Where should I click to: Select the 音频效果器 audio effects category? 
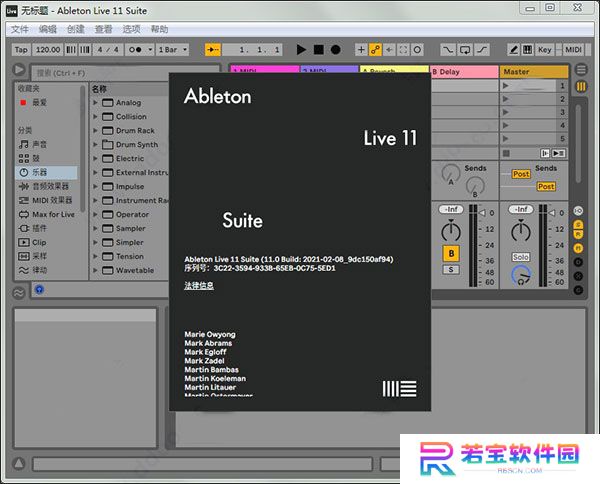[x=48, y=186]
